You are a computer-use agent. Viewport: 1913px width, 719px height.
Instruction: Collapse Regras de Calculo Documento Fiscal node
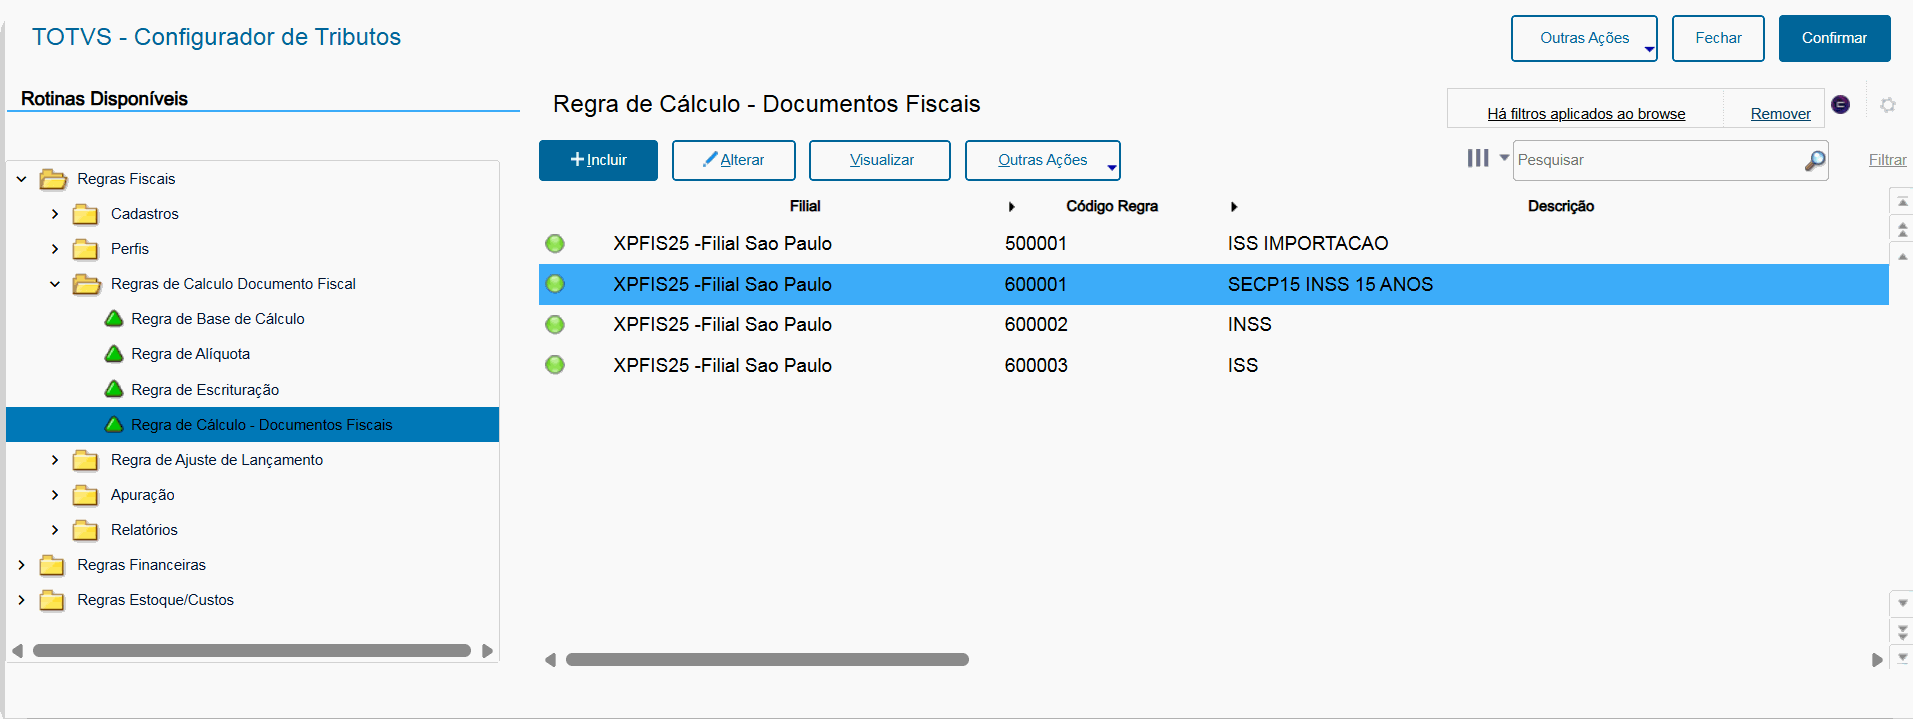coord(55,284)
